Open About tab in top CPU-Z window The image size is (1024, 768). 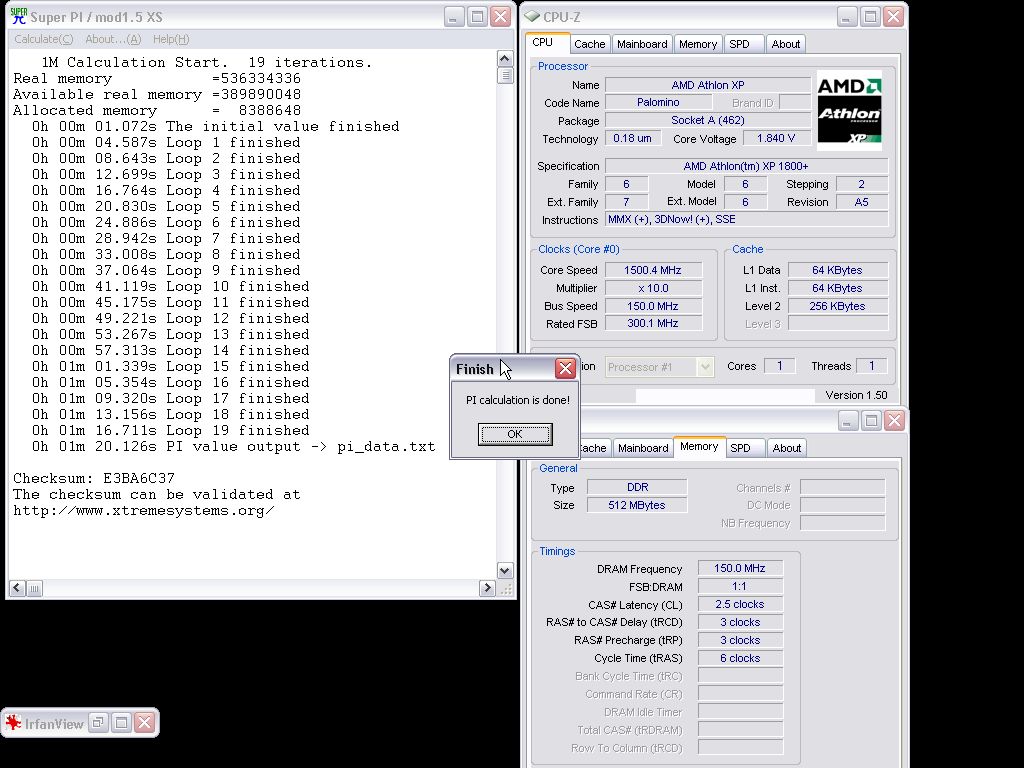click(x=786, y=44)
